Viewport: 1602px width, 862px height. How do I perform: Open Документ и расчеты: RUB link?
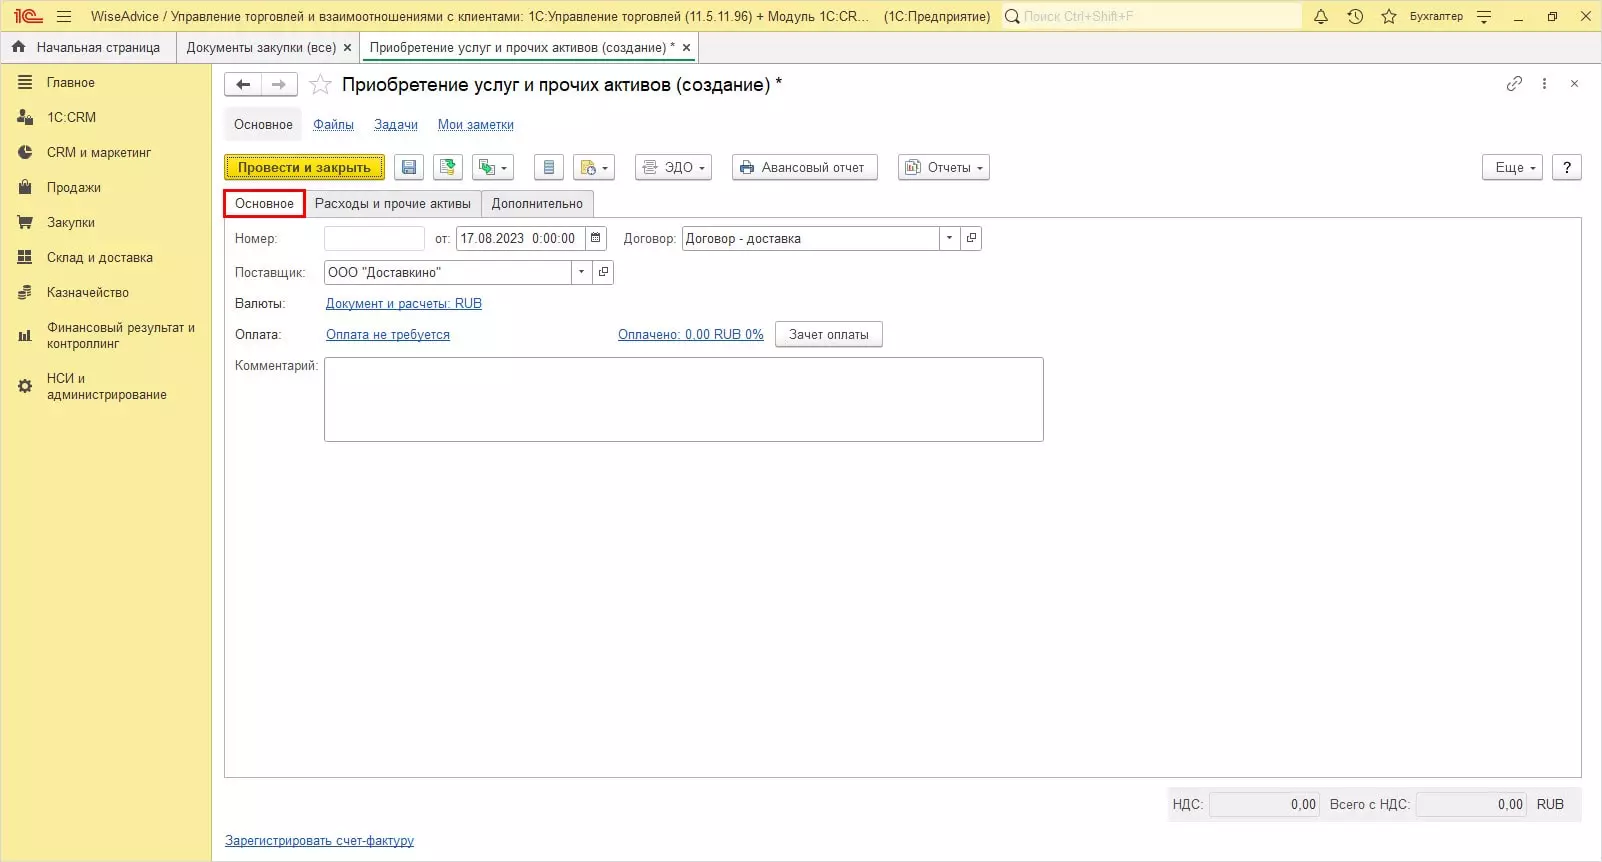(x=404, y=303)
